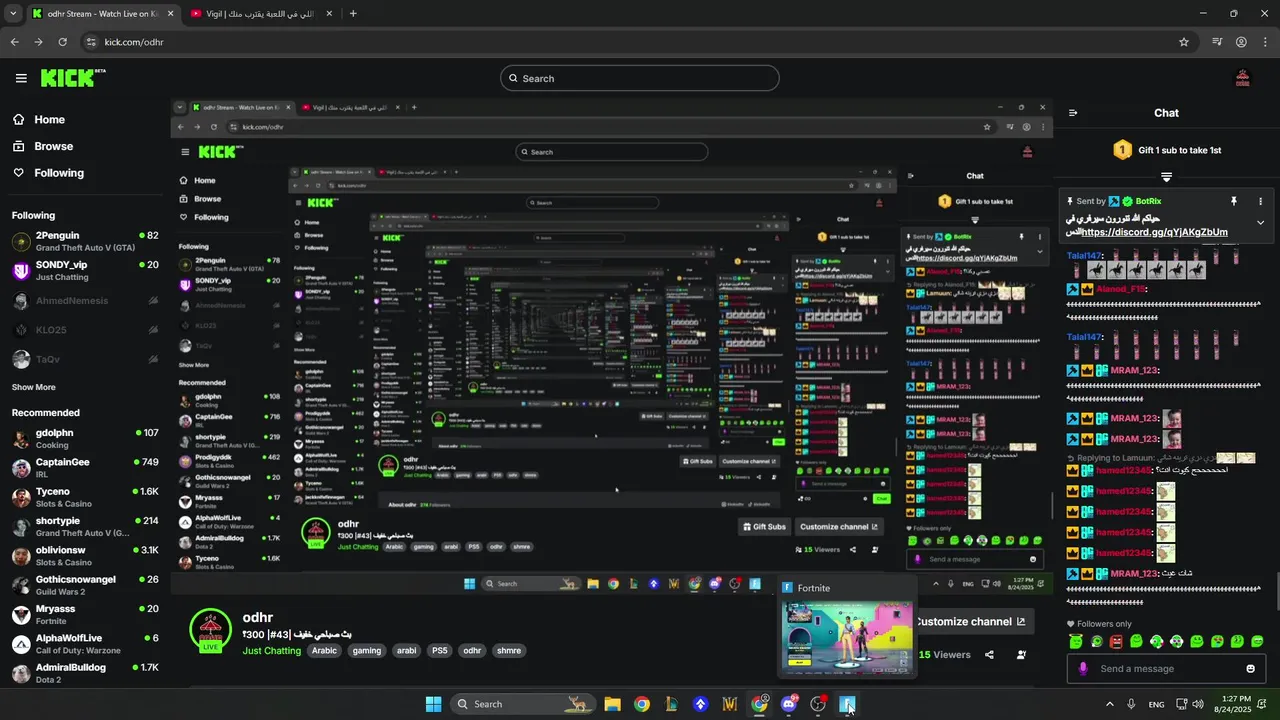Open recommended channel CaptainGee
This screenshot has height=720, width=1280.
click(85, 468)
